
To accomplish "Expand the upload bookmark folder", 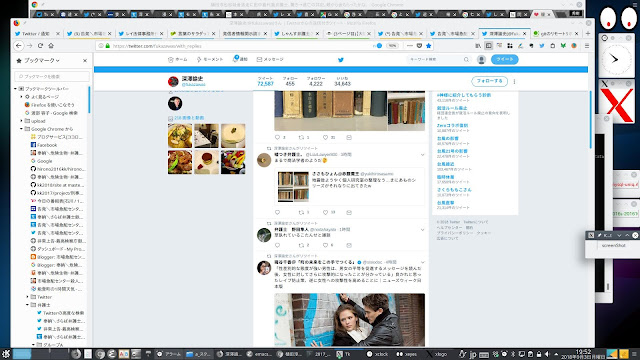I will click(x=21, y=121).
